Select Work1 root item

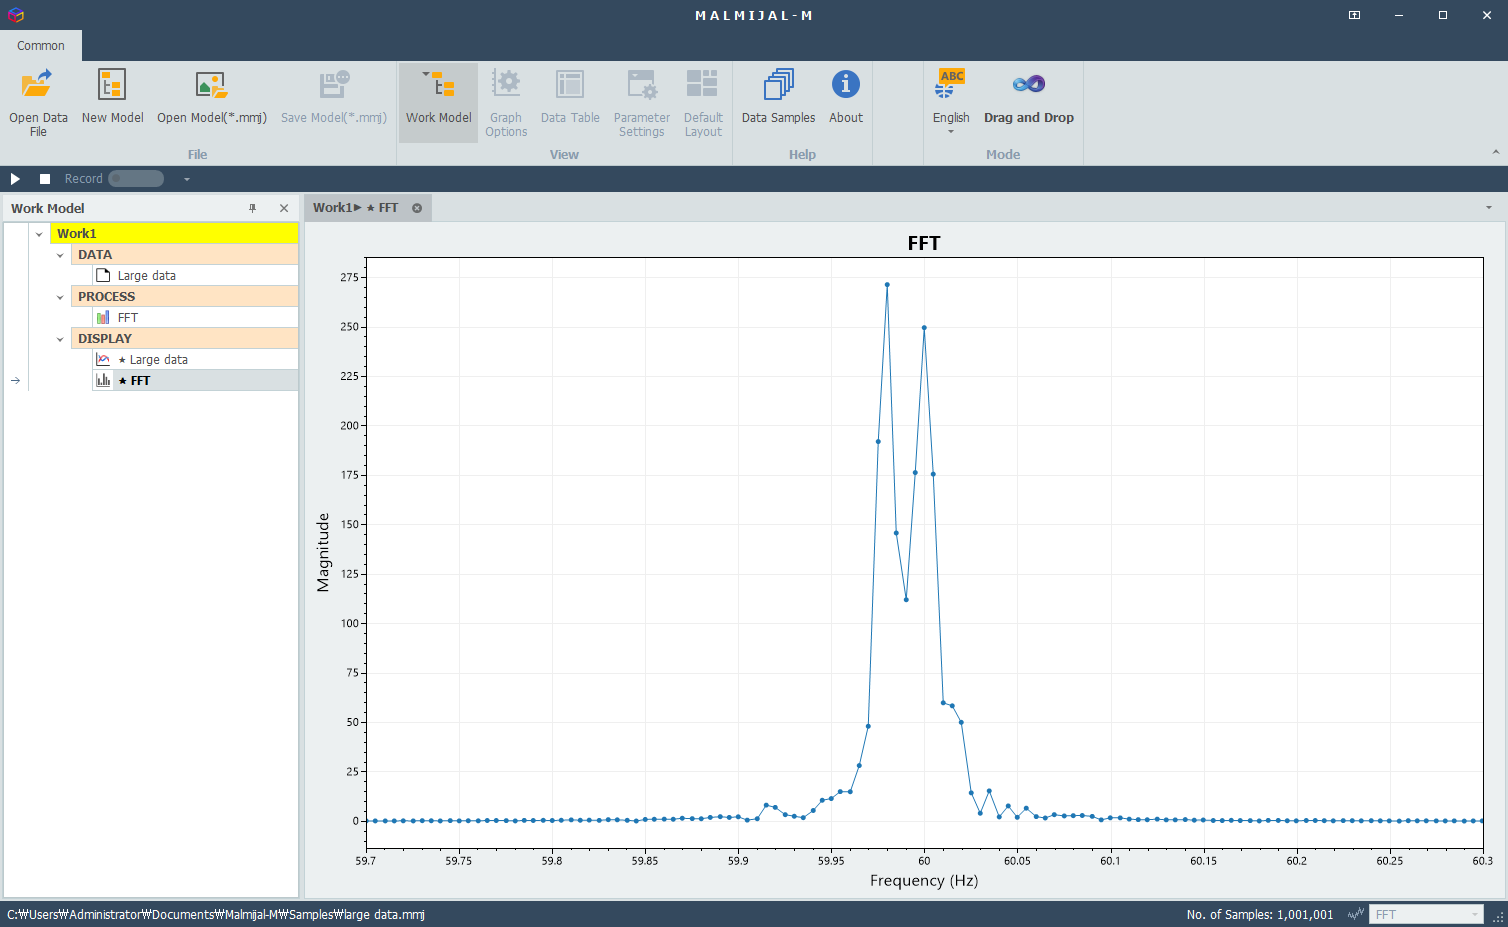[x=174, y=234]
